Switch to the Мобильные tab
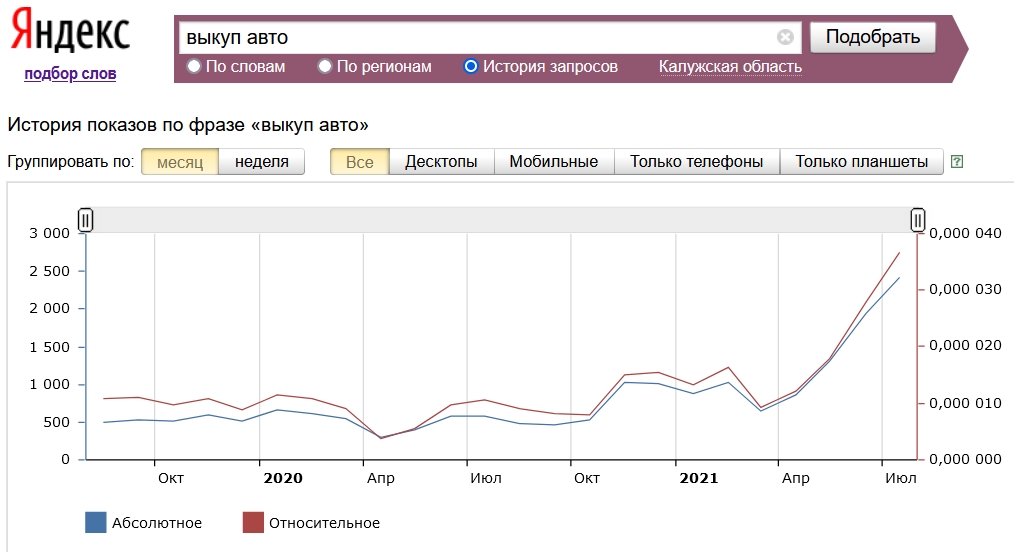The height and width of the screenshot is (552, 1014). 554,162
